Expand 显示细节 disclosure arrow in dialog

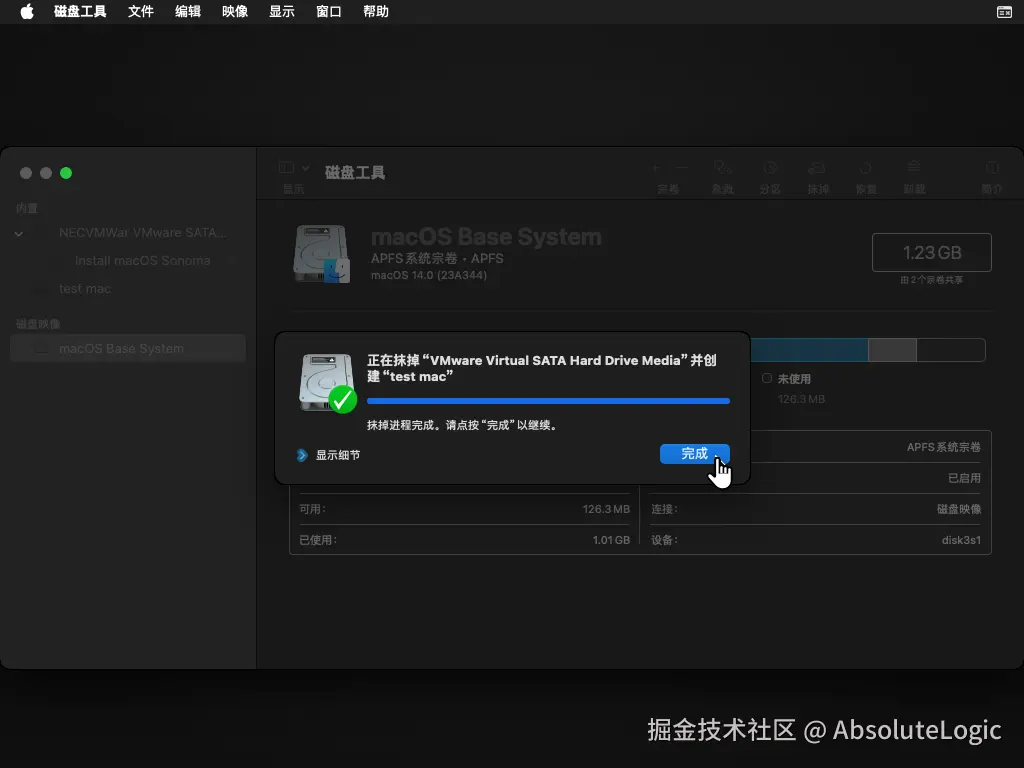pos(302,455)
